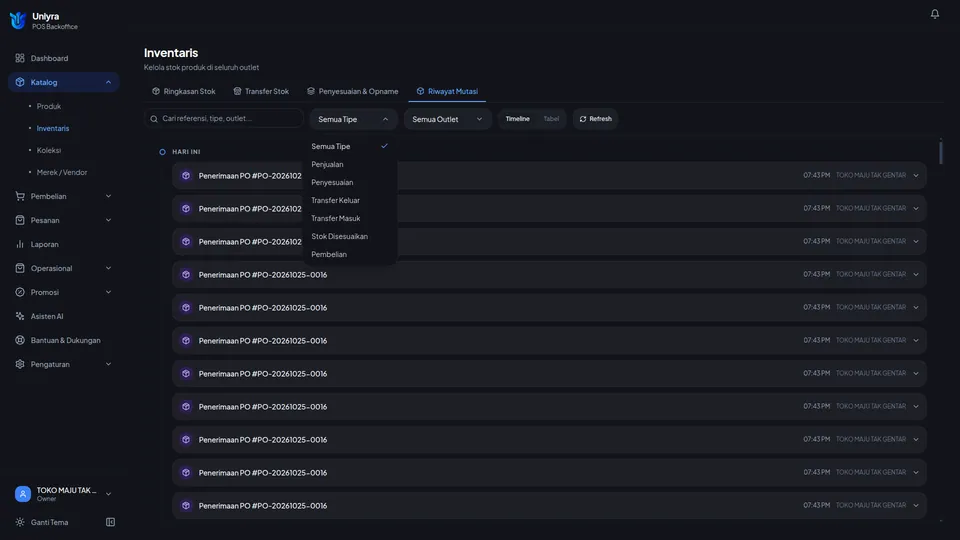Click the Asisten AI label

[x=47, y=316]
